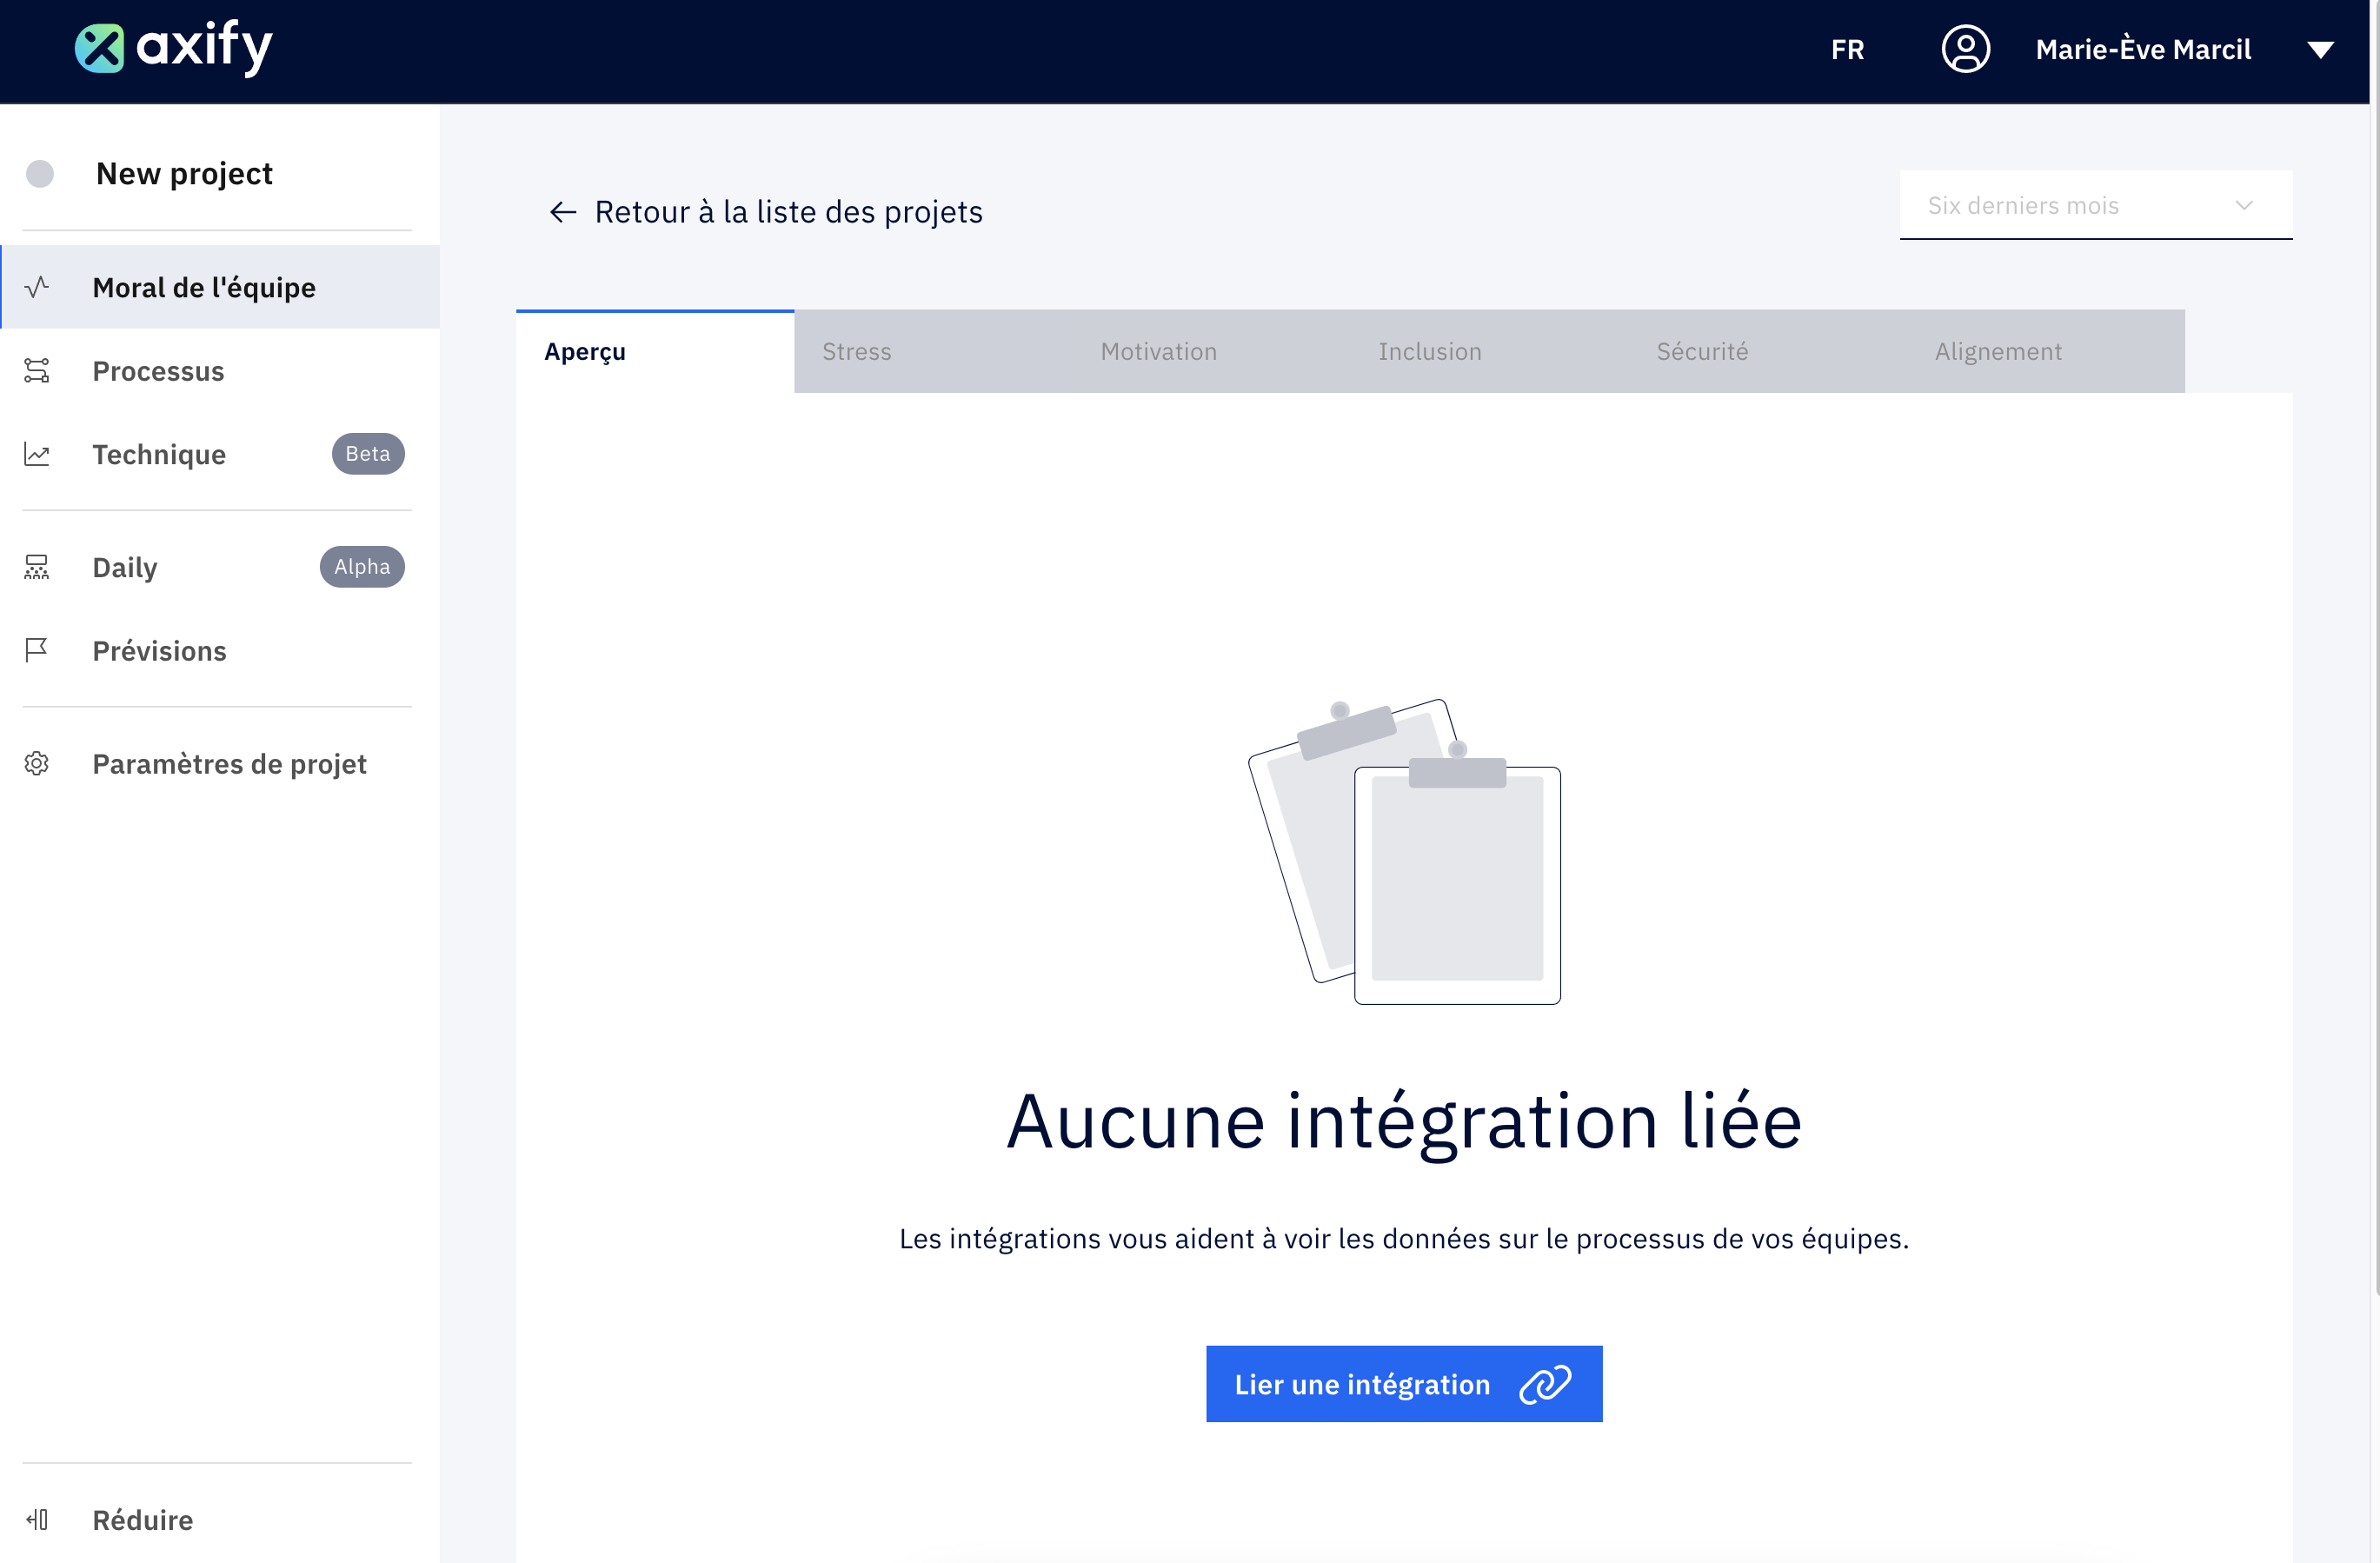This screenshot has width=2380, height=1563.
Task: Click the Daily board icon
Action: 37,568
